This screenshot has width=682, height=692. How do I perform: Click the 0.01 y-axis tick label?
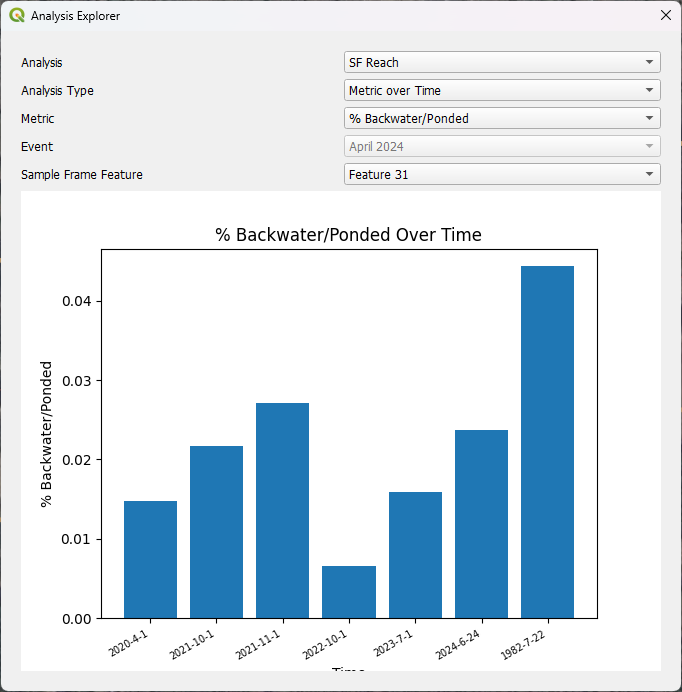(76, 539)
